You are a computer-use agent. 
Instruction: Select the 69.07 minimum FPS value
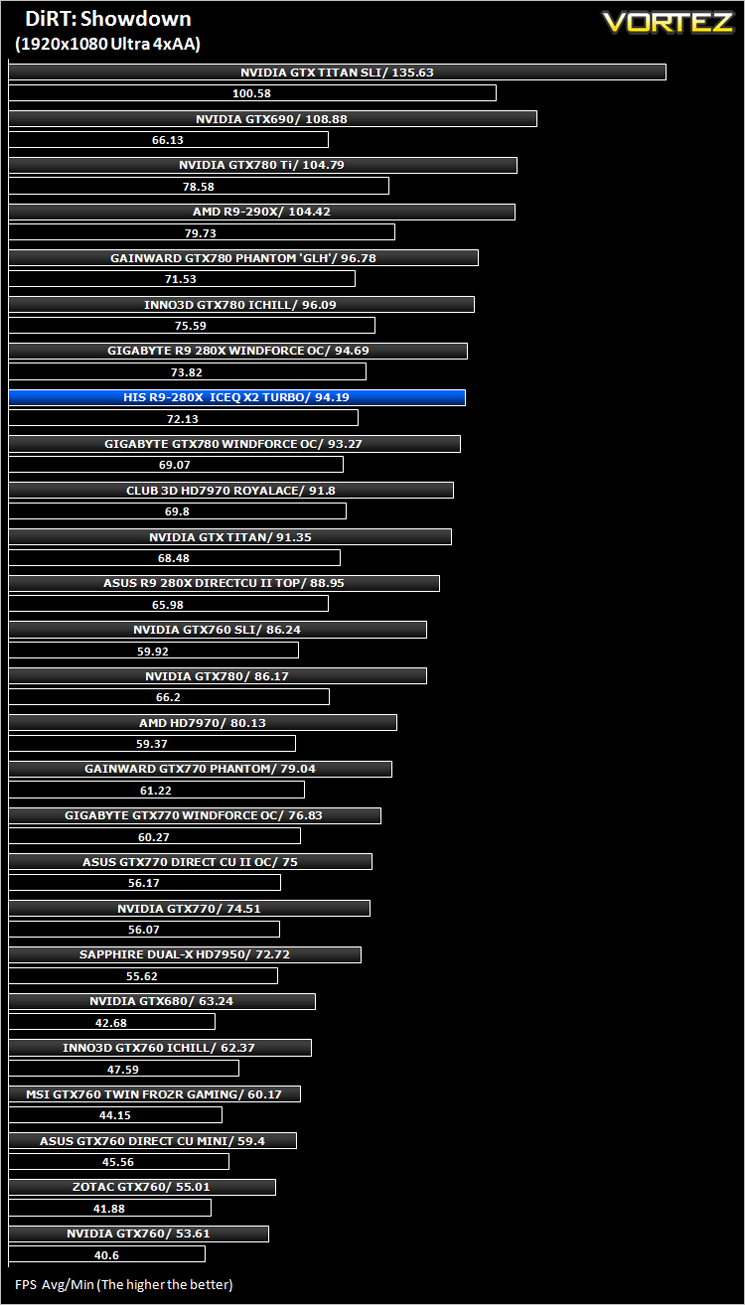pos(175,465)
